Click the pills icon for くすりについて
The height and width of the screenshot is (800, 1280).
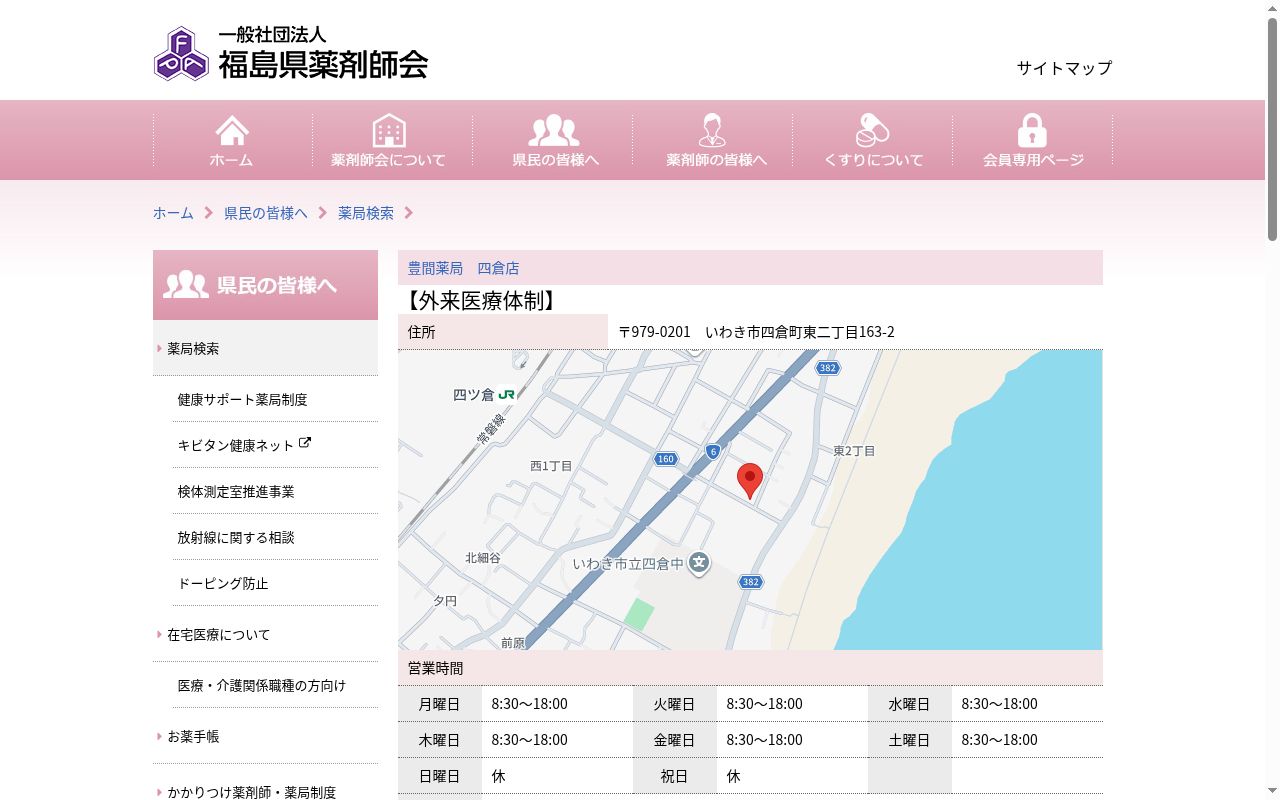pos(872,130)
